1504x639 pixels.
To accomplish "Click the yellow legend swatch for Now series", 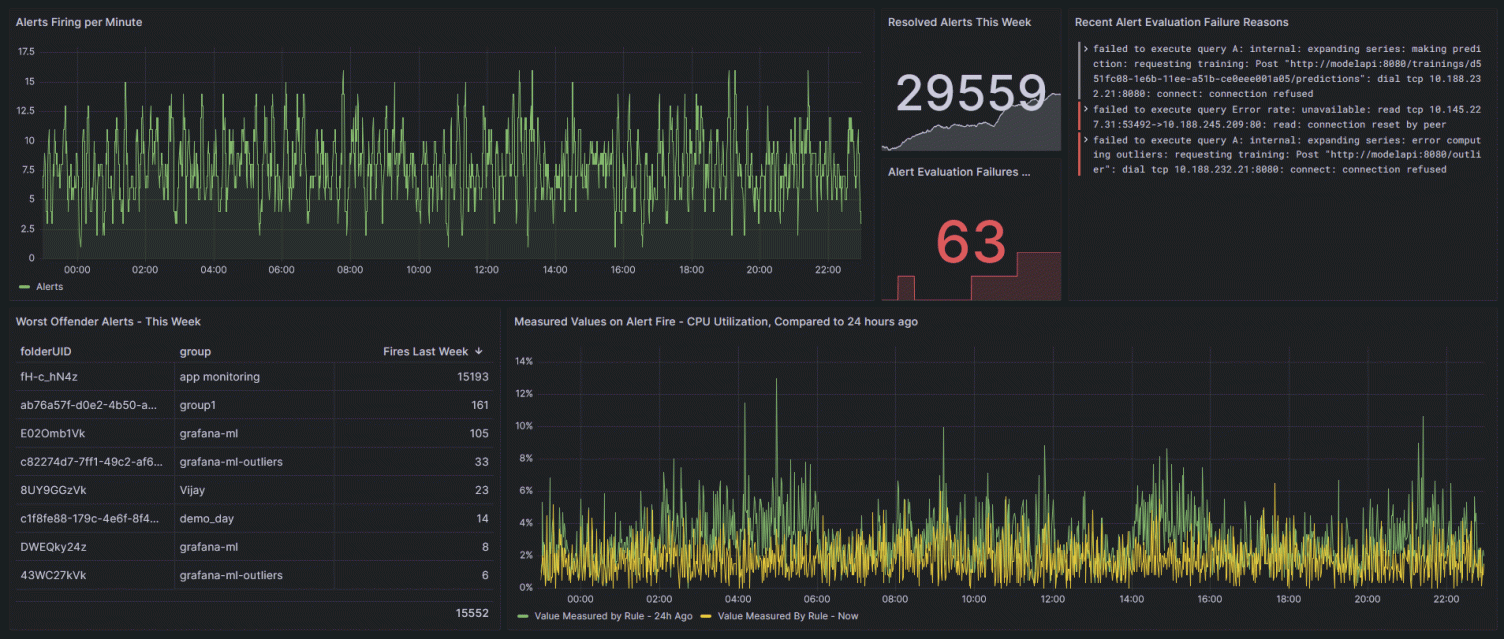I will 706,616.
